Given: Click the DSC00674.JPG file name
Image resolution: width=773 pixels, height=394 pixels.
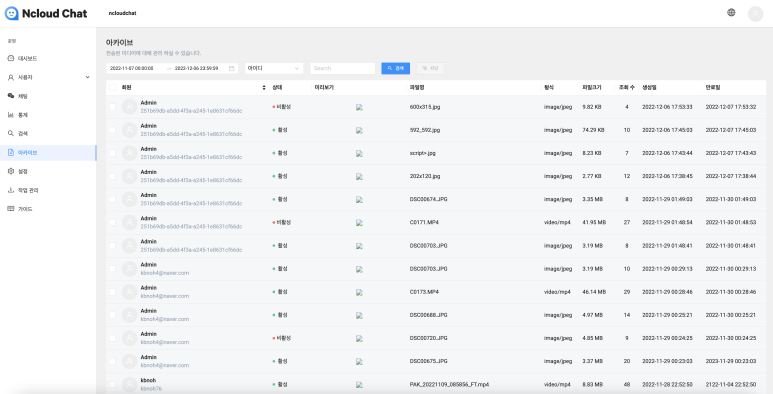Looking at the screenshot, I should pyautogui.click(x=428, y=199).
